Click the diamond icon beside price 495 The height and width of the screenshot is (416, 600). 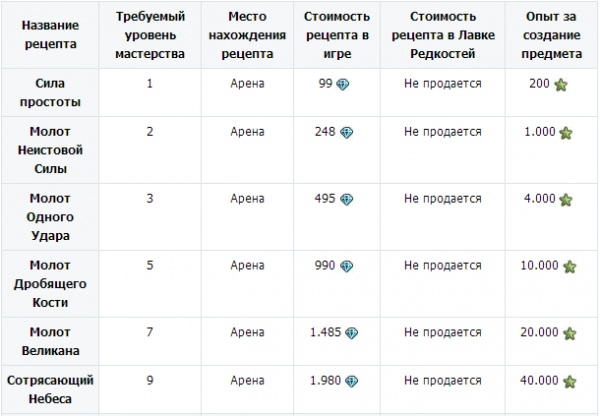346,199
